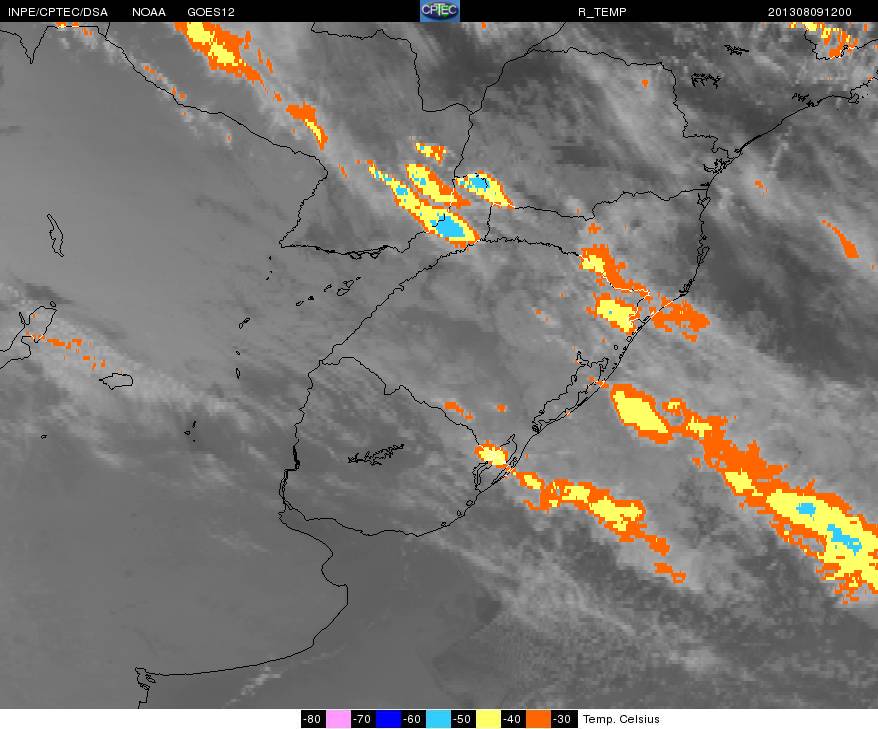Click the -60 legend value
This screenshot has height=729, width=878.
[413, 719]
